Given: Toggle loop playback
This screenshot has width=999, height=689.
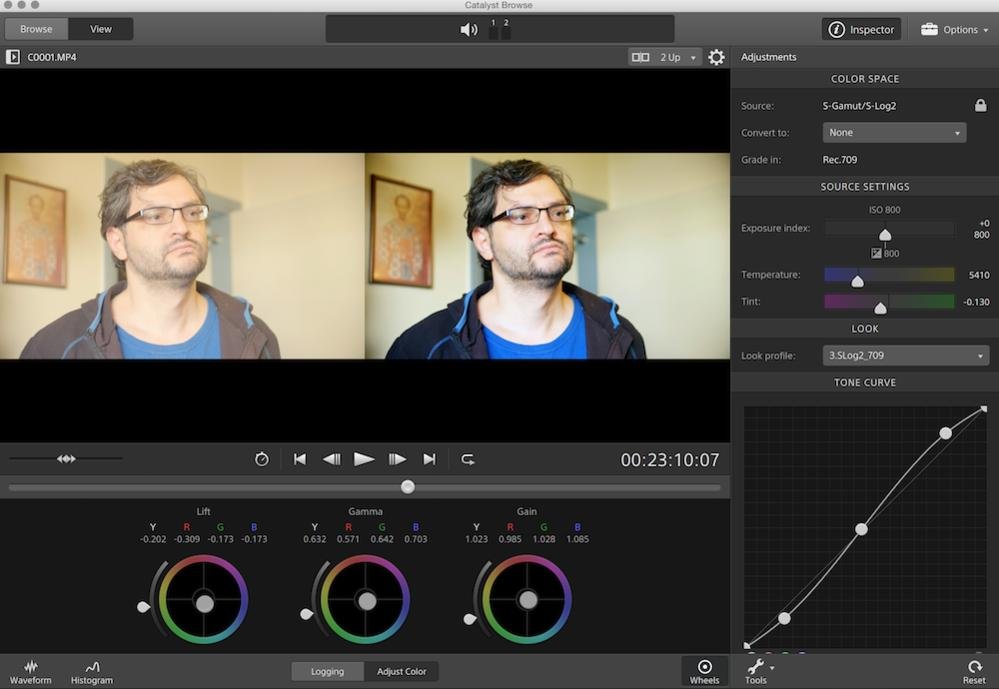Looking at the screenshot, I should pos(467,459).
